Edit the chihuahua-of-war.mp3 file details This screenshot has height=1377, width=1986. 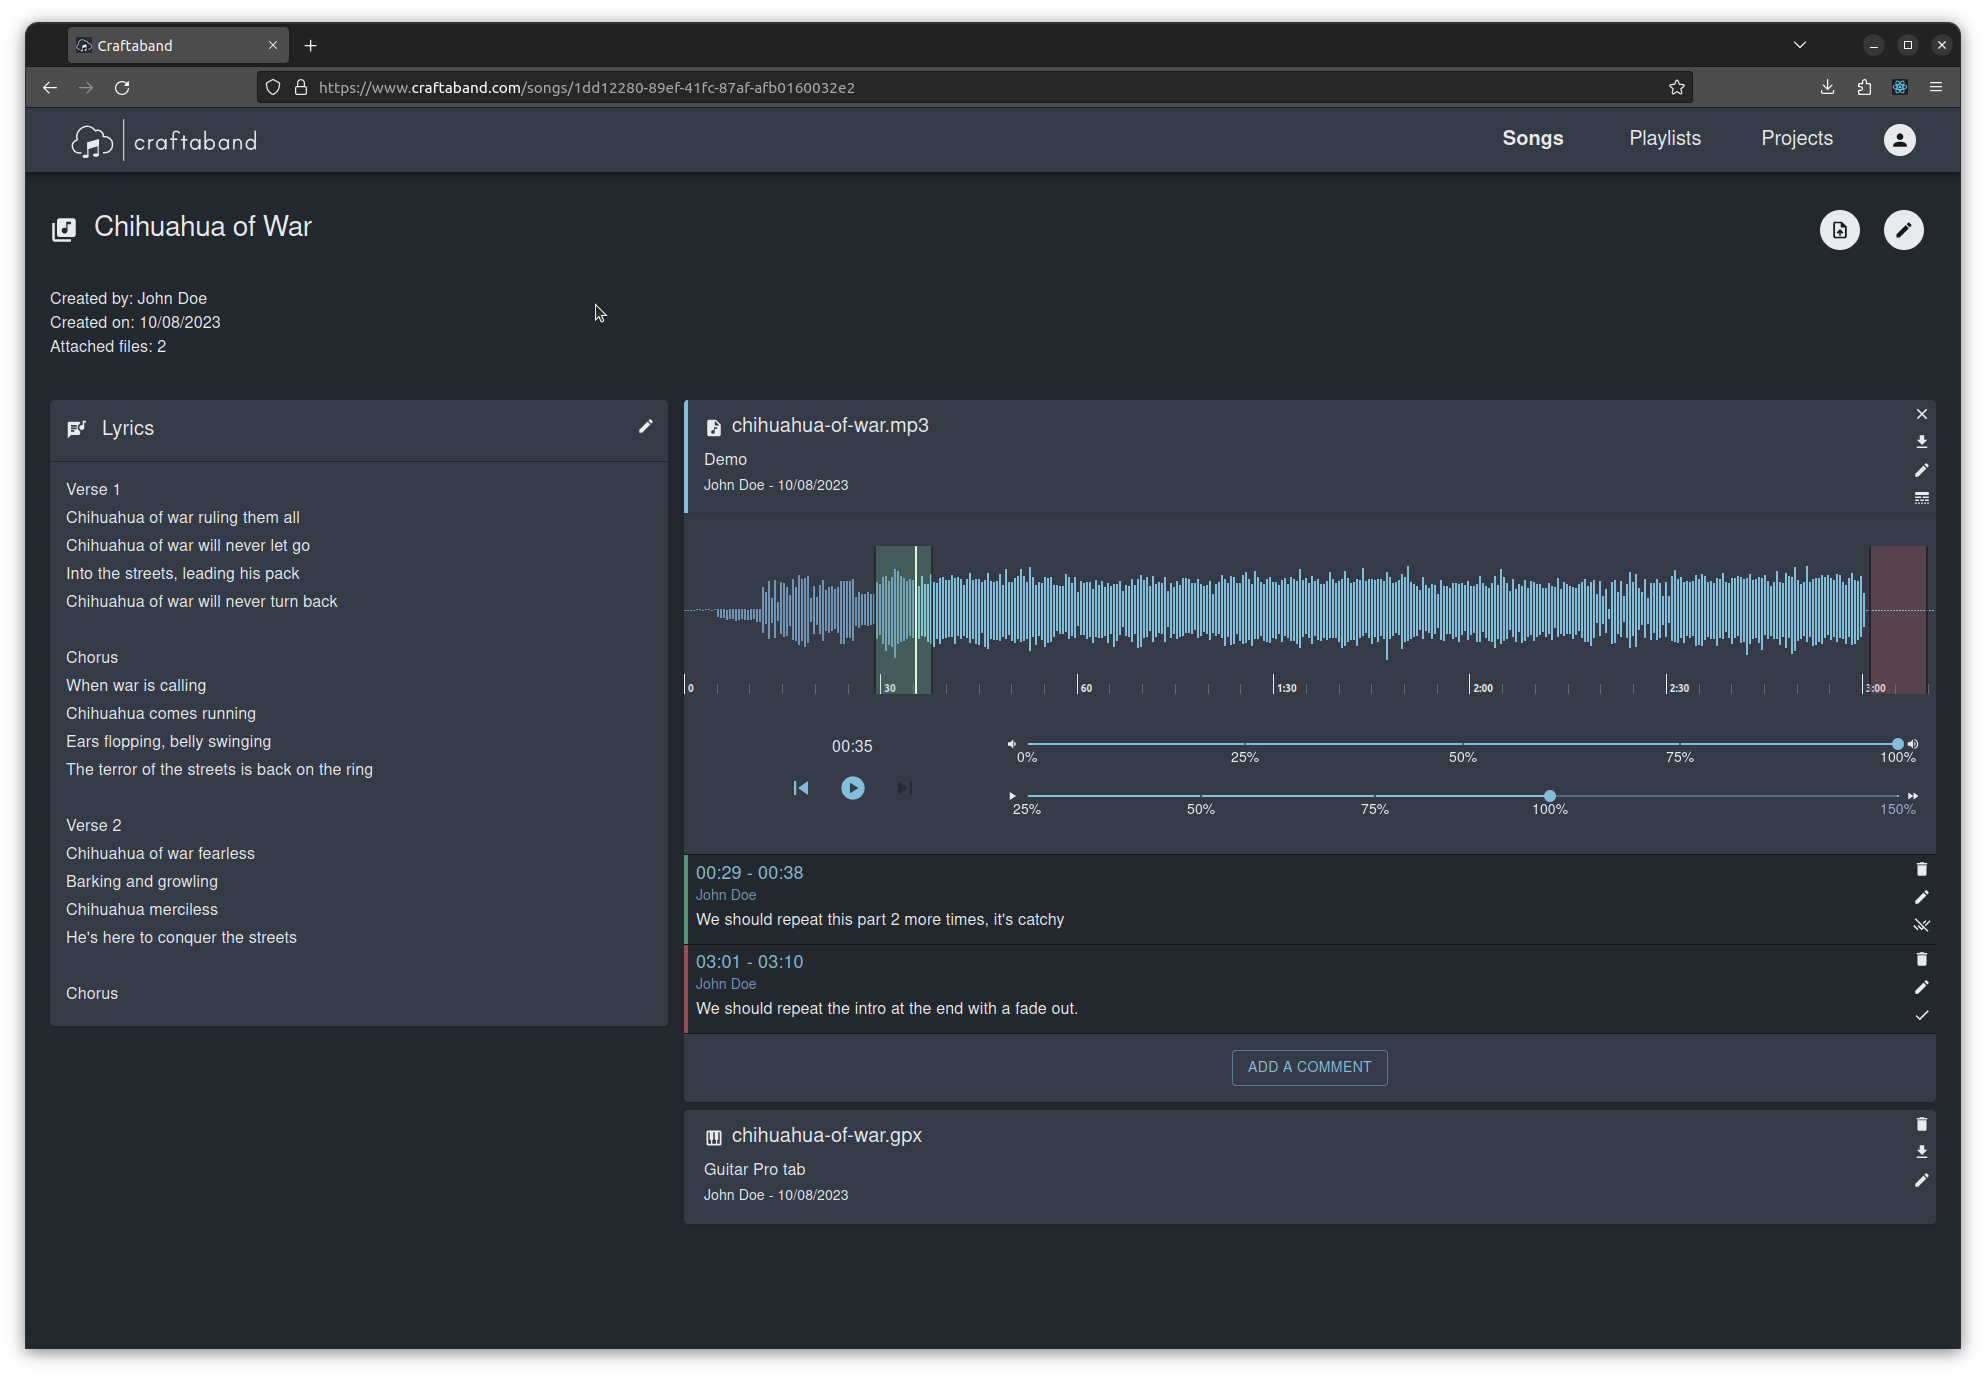pyautogui.click(x=1921, y=470)
